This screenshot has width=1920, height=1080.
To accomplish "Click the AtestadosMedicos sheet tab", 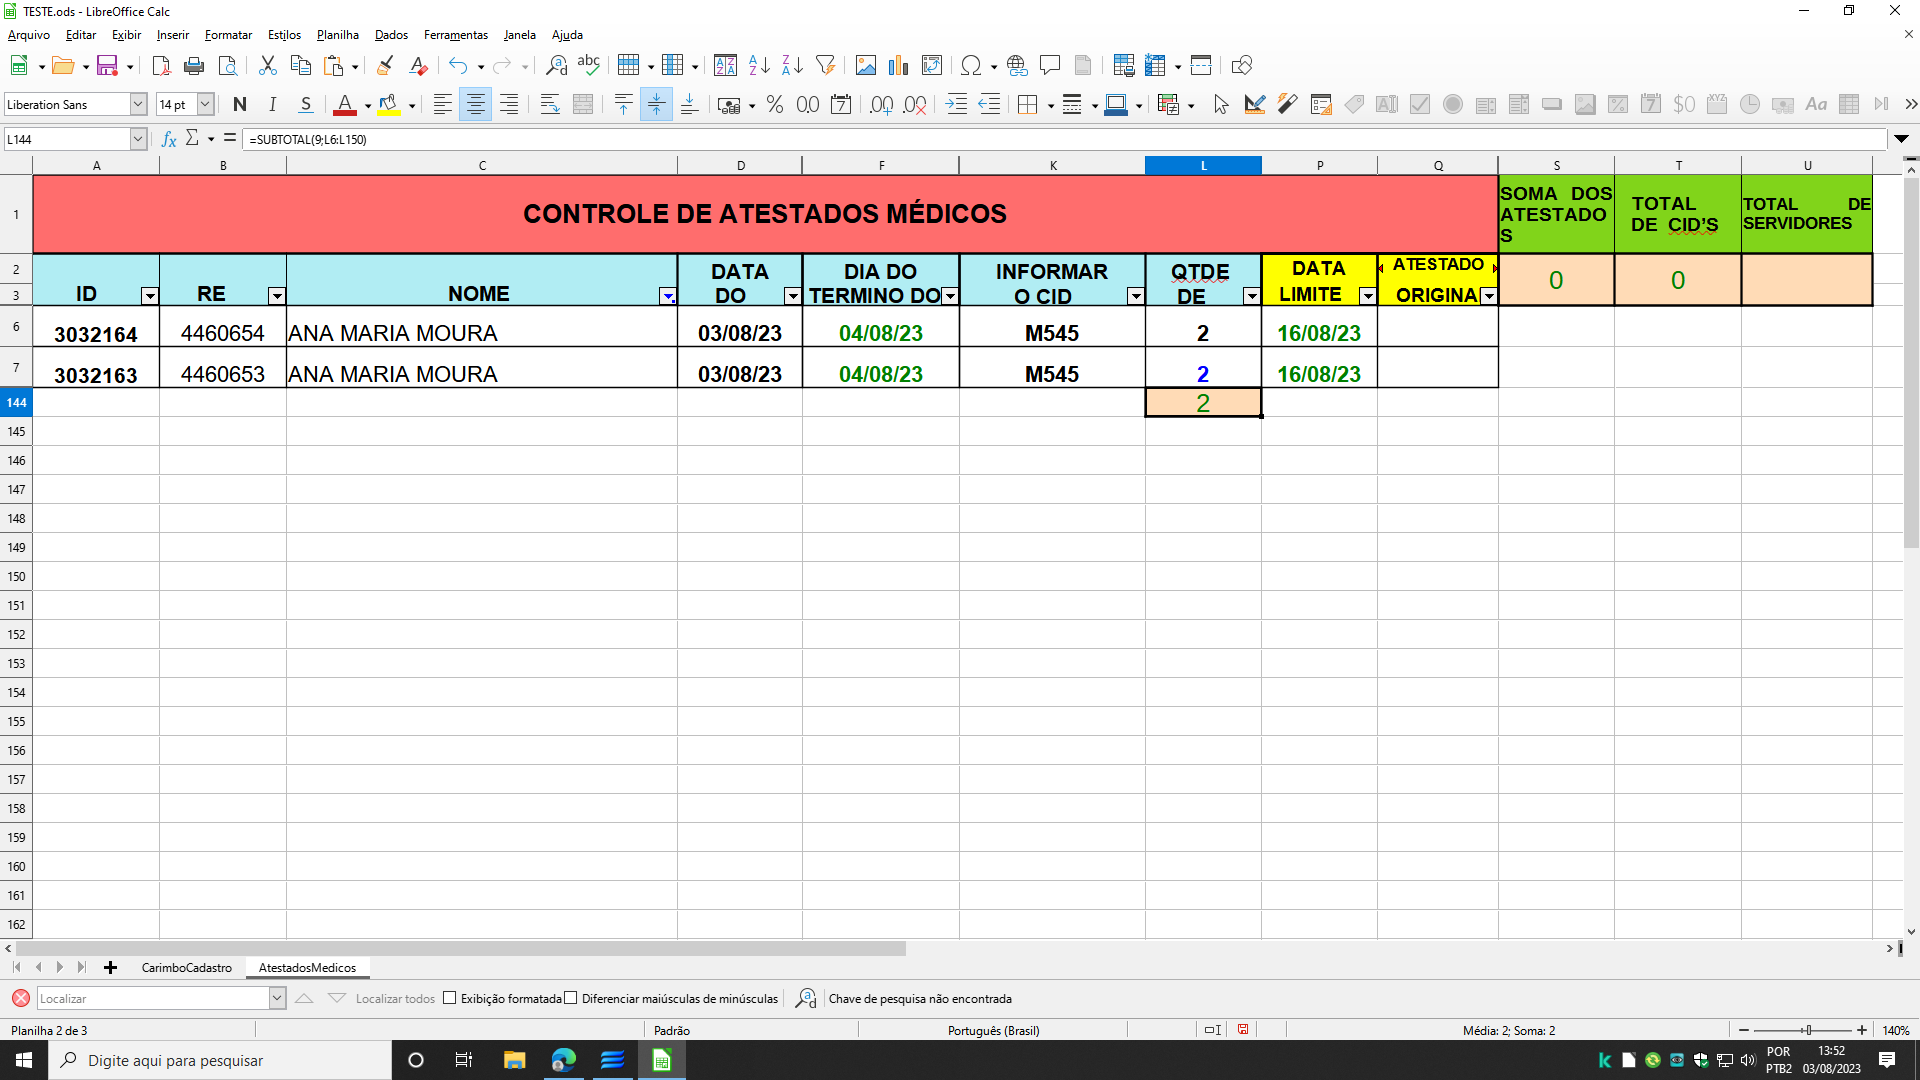I will tap(306, 967).
